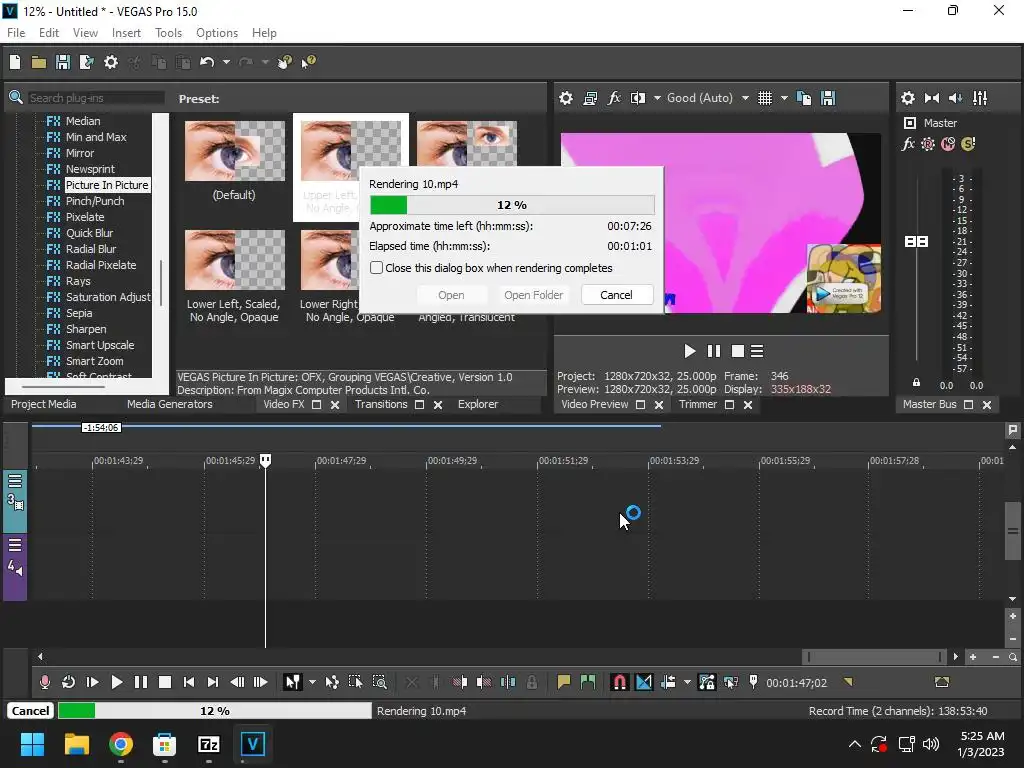Insert a marker with the yellow flag icon
The image size is (1024, 768).
564,682
